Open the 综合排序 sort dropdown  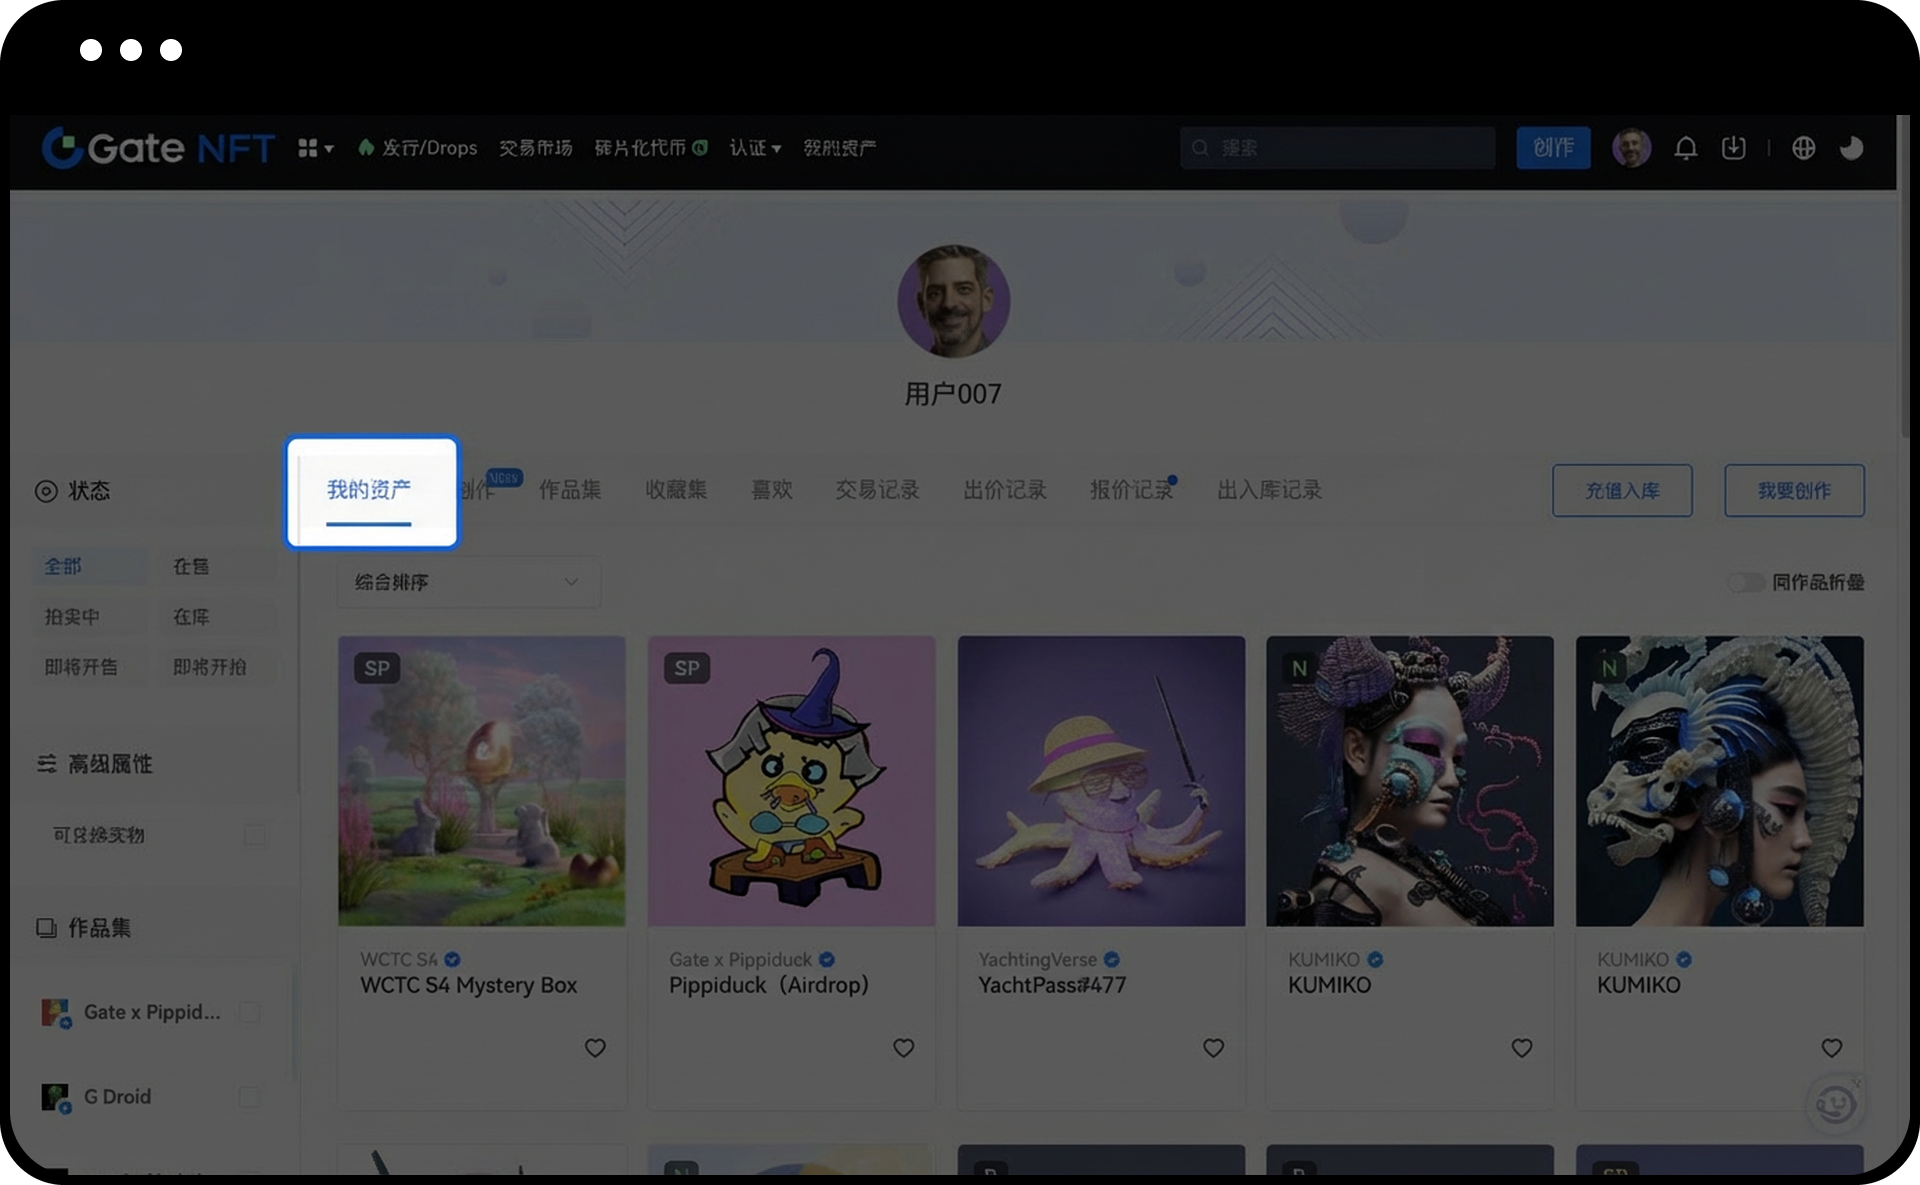click(467, 582)
